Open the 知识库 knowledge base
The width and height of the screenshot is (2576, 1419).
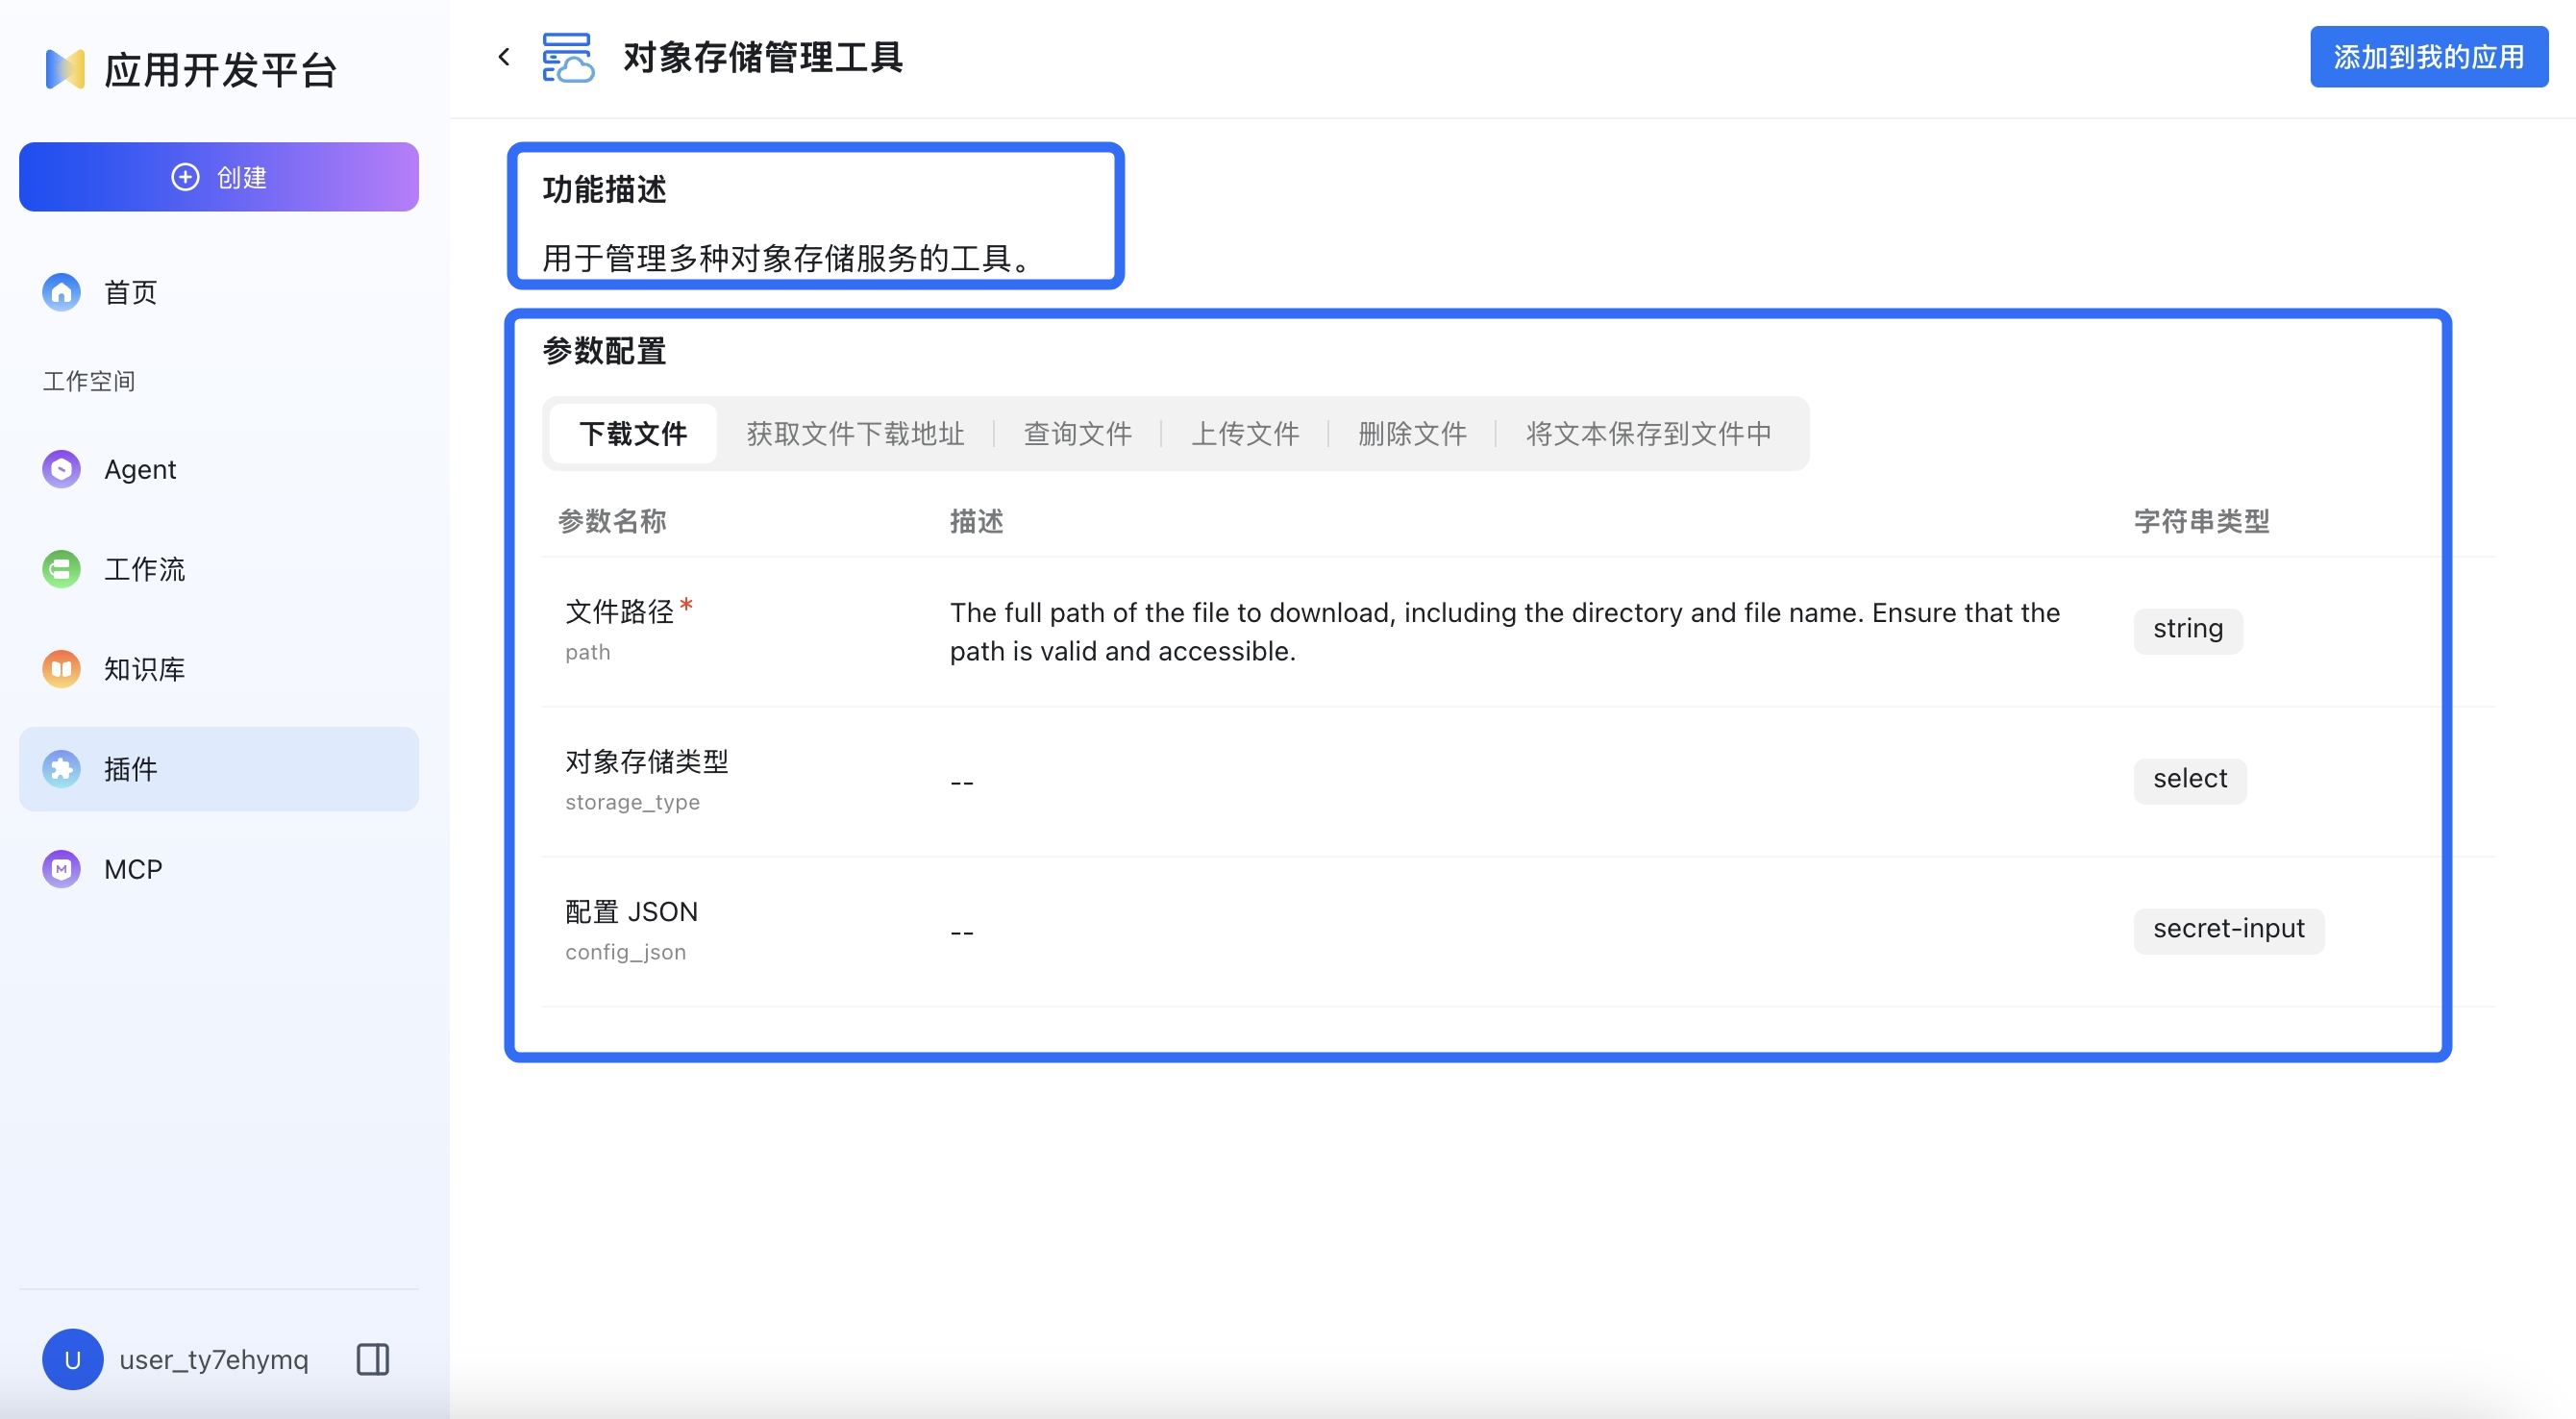145,669
